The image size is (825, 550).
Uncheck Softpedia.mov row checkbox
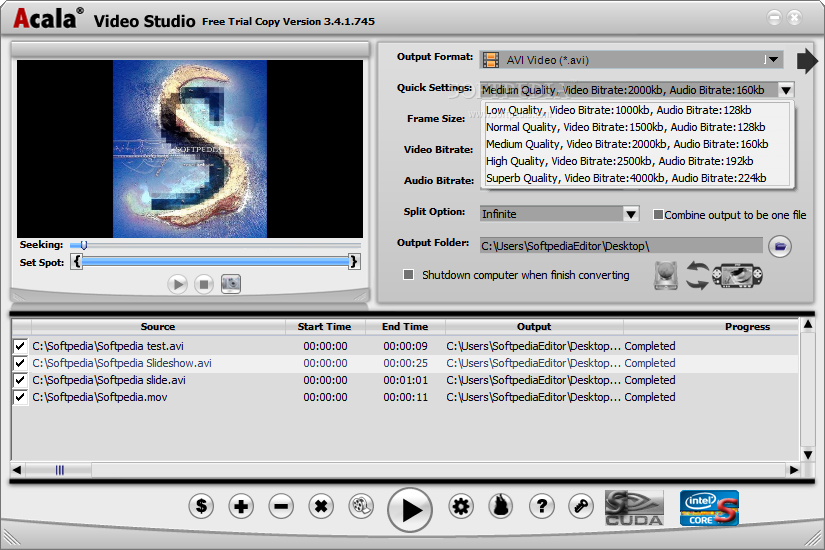coord(20,397)
